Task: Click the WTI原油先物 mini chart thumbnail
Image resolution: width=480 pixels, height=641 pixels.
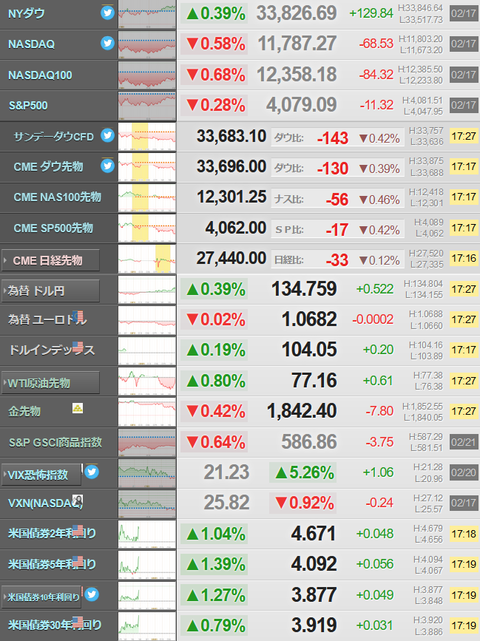Action: tap(147, 381)
